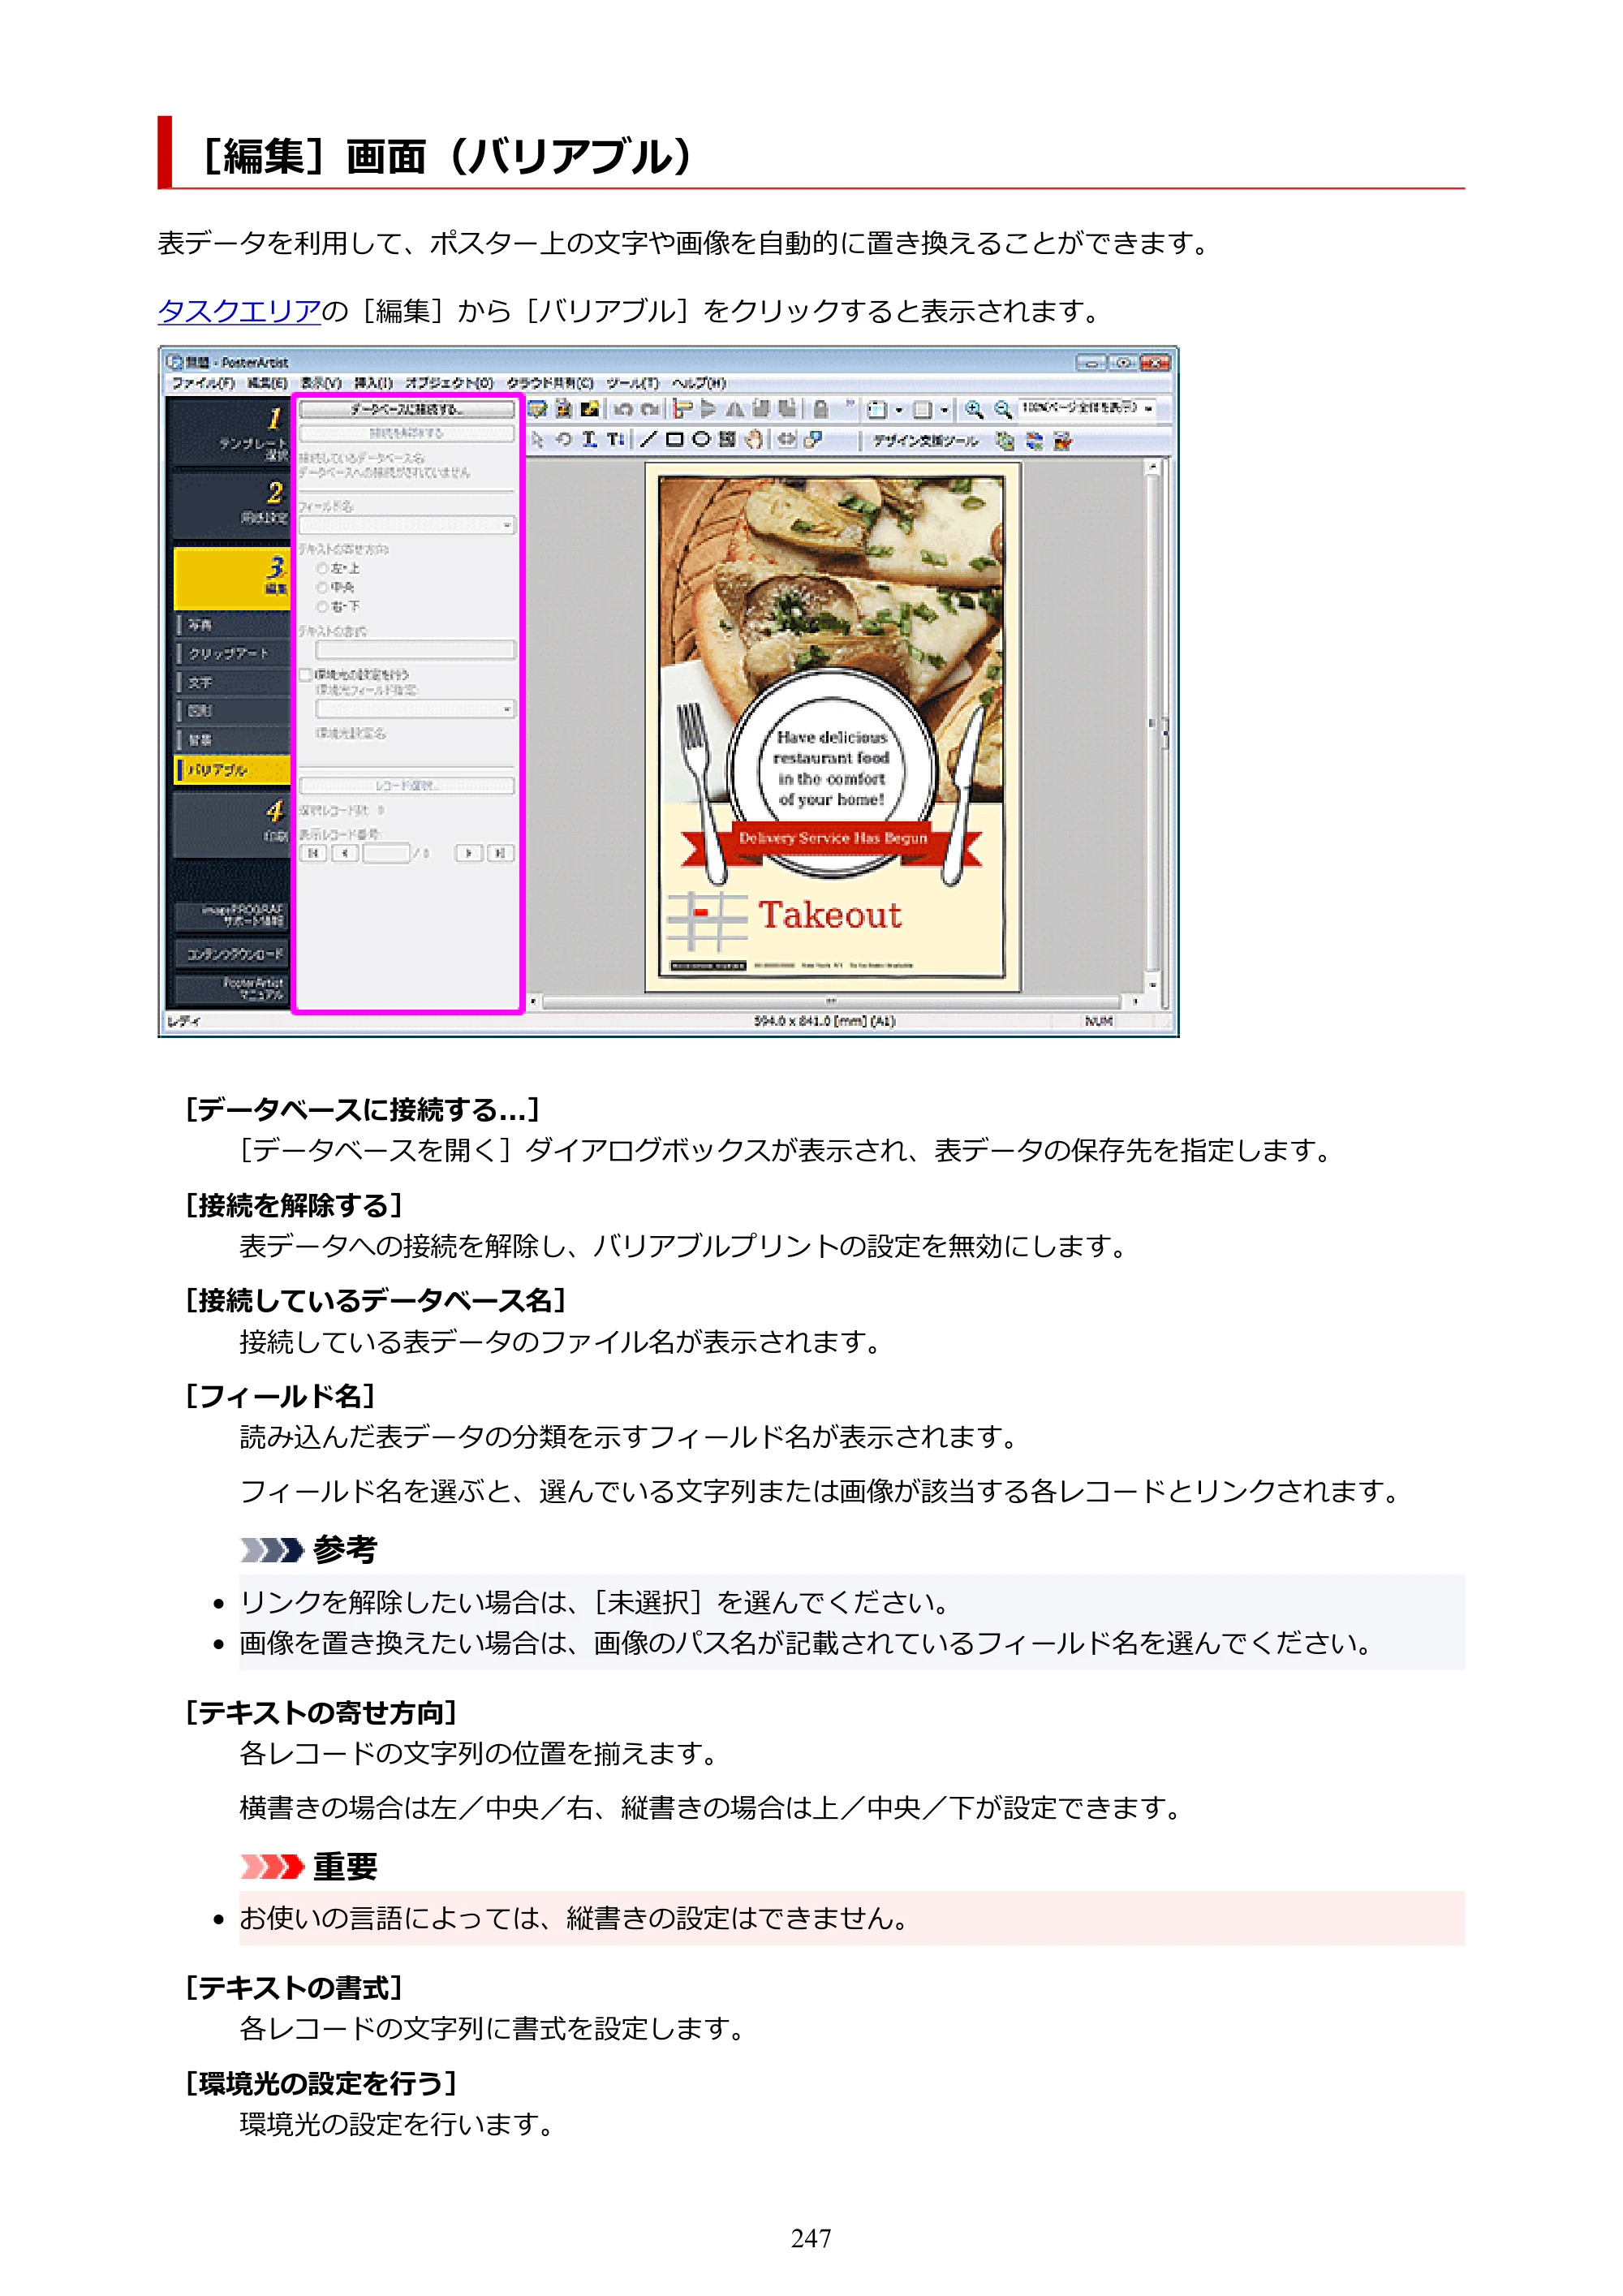Select the クリップアート task in sidebar

(232, 653)
